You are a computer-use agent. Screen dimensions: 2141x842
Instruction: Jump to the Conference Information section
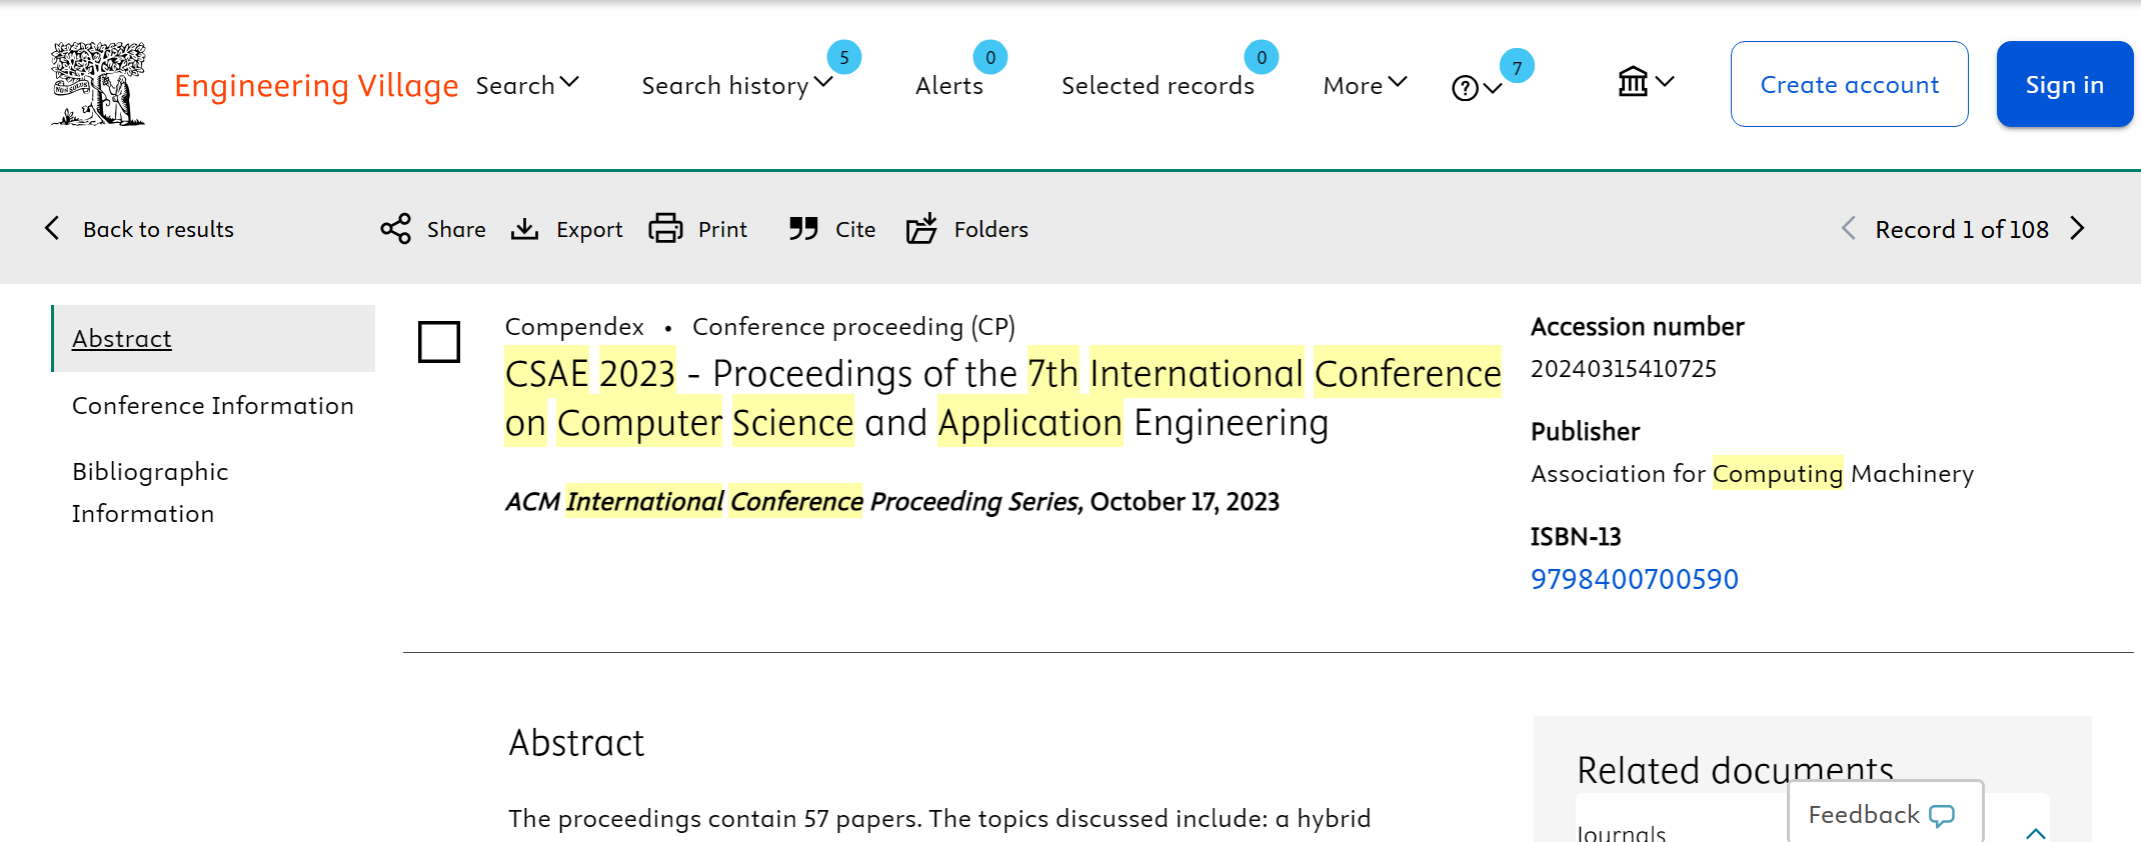(x=213, y=405)
